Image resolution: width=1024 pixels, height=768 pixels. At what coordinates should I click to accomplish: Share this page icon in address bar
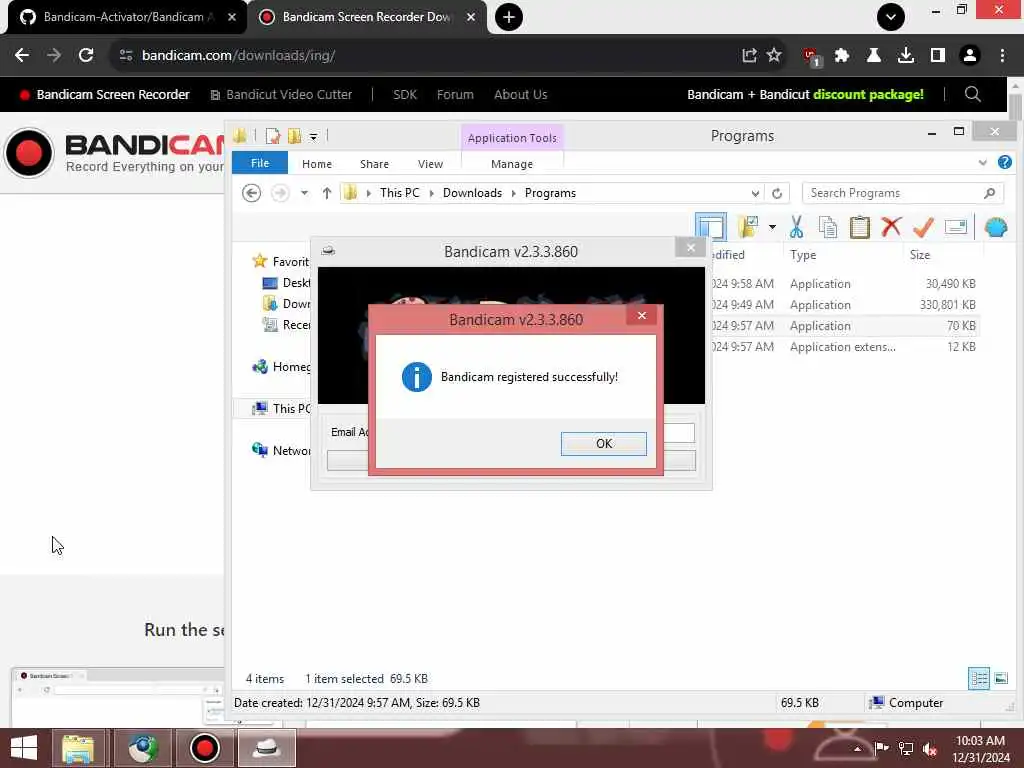tap(749, 56)
